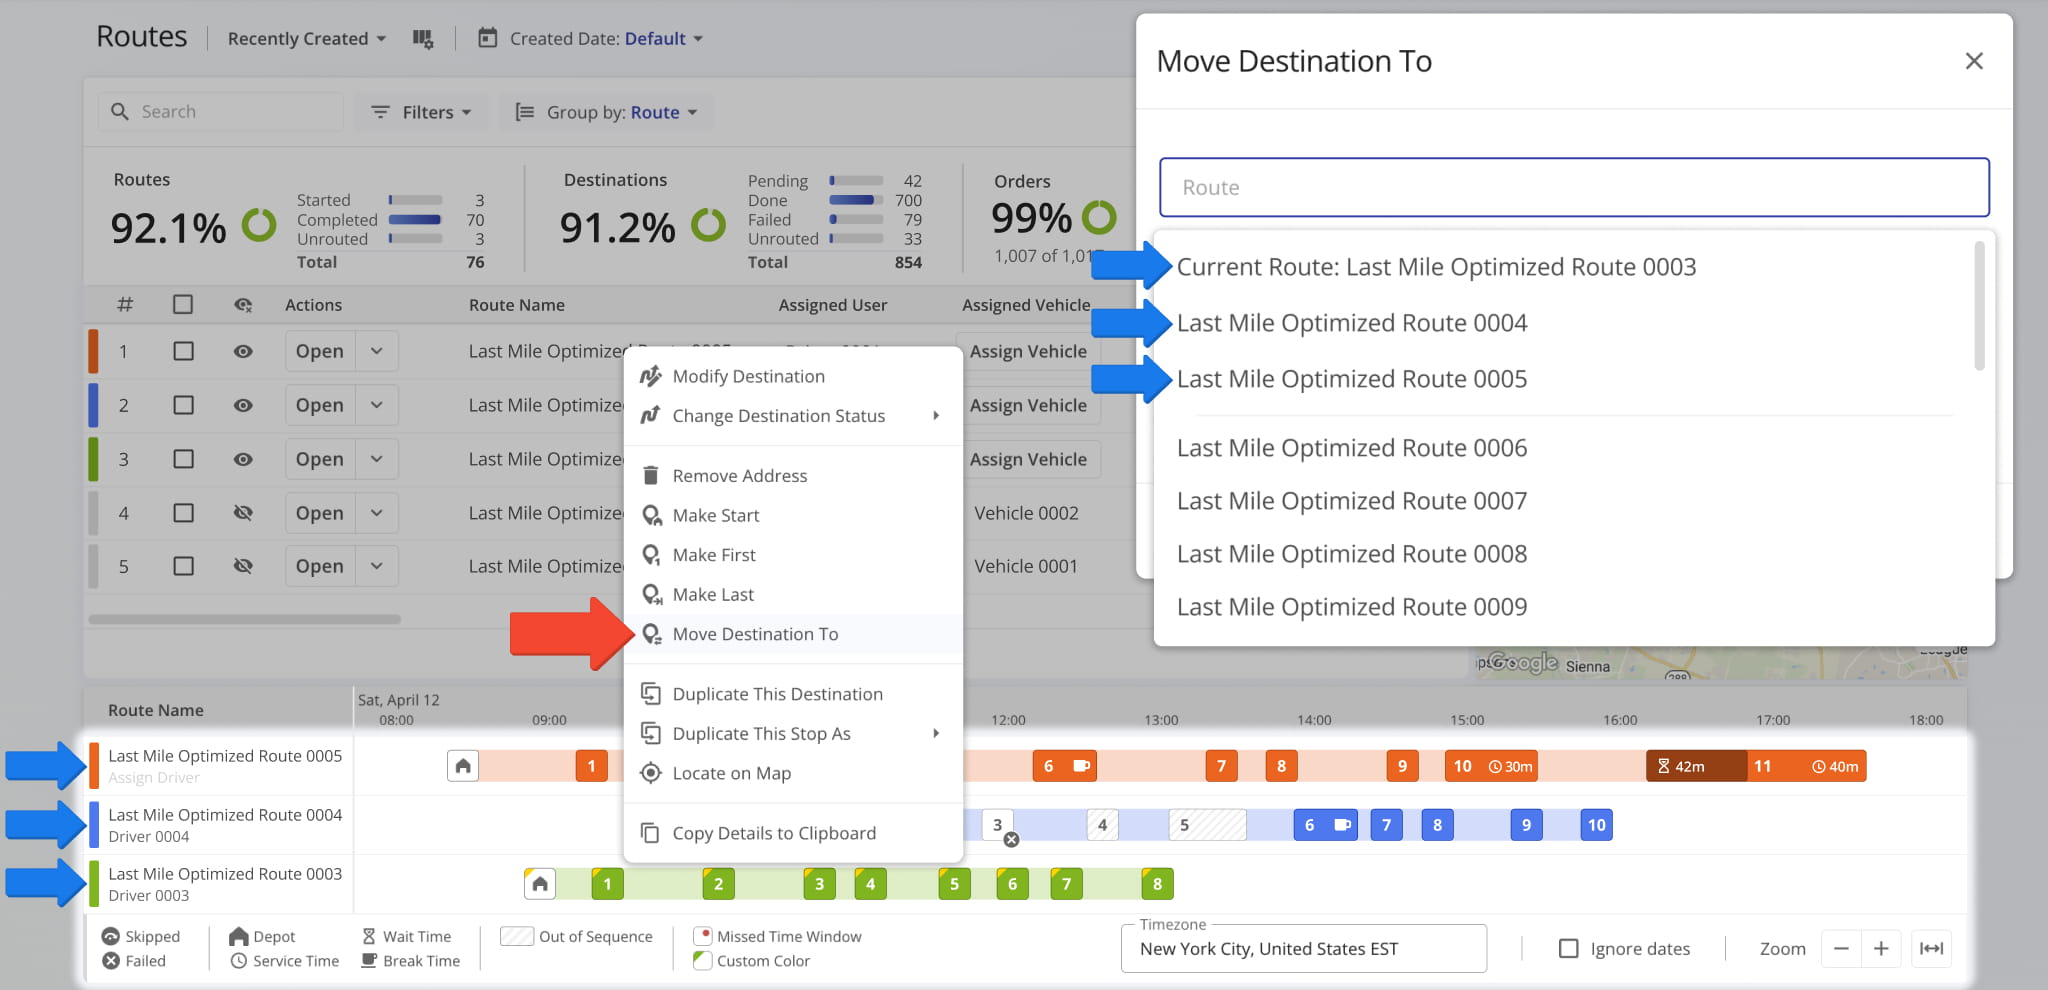Expand the Filters dropdown
The image size is (2048, 990).
coord(421,112)
